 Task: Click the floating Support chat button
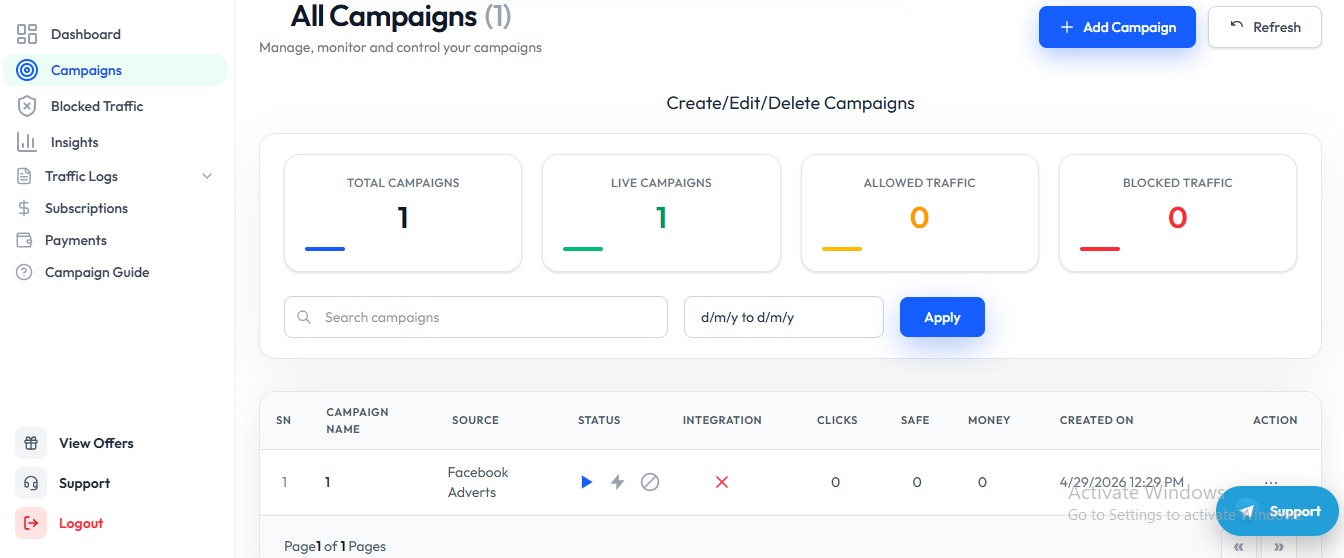pos(1278,511)
